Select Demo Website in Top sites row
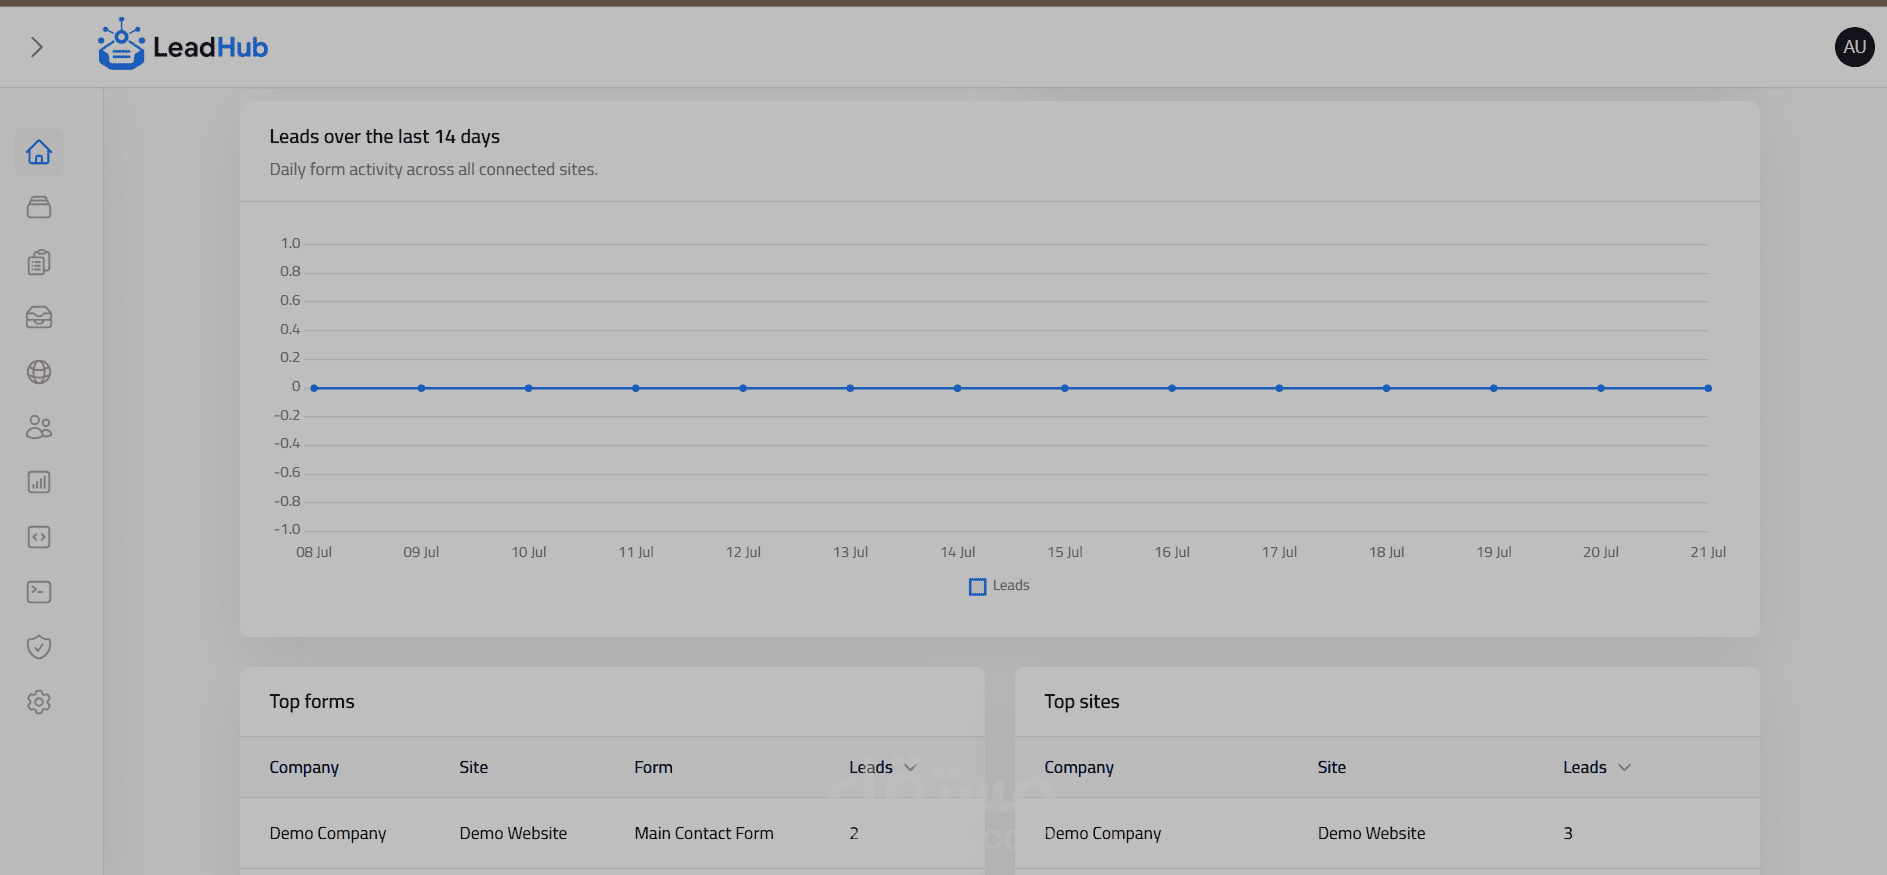The height and width of the screenshot is (875, 1887). (1371, 833)
